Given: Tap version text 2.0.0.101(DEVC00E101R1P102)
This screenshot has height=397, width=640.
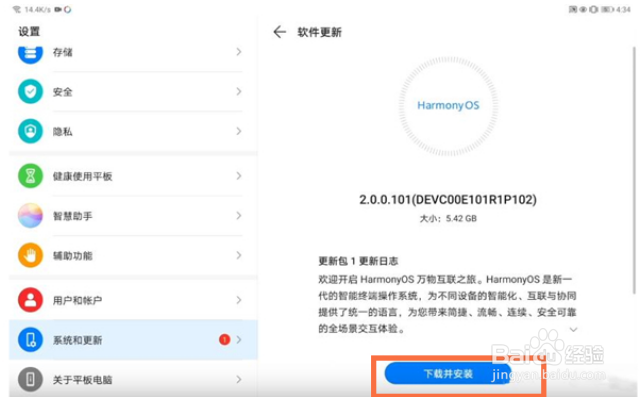Looking at the screenshot, I should [x=448, y=200].
